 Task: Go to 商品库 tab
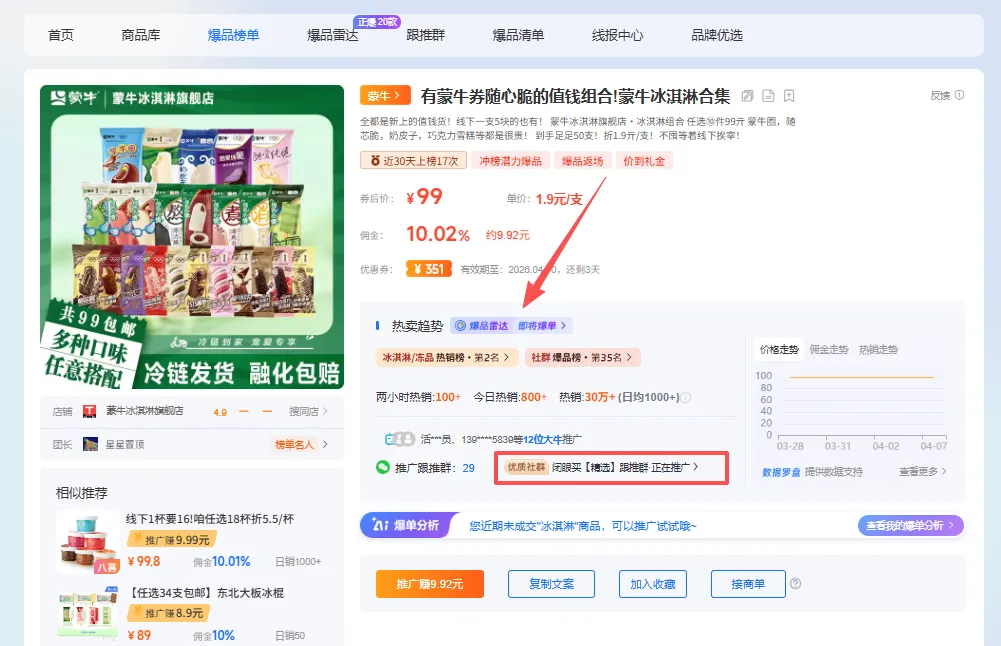[140, 35]
